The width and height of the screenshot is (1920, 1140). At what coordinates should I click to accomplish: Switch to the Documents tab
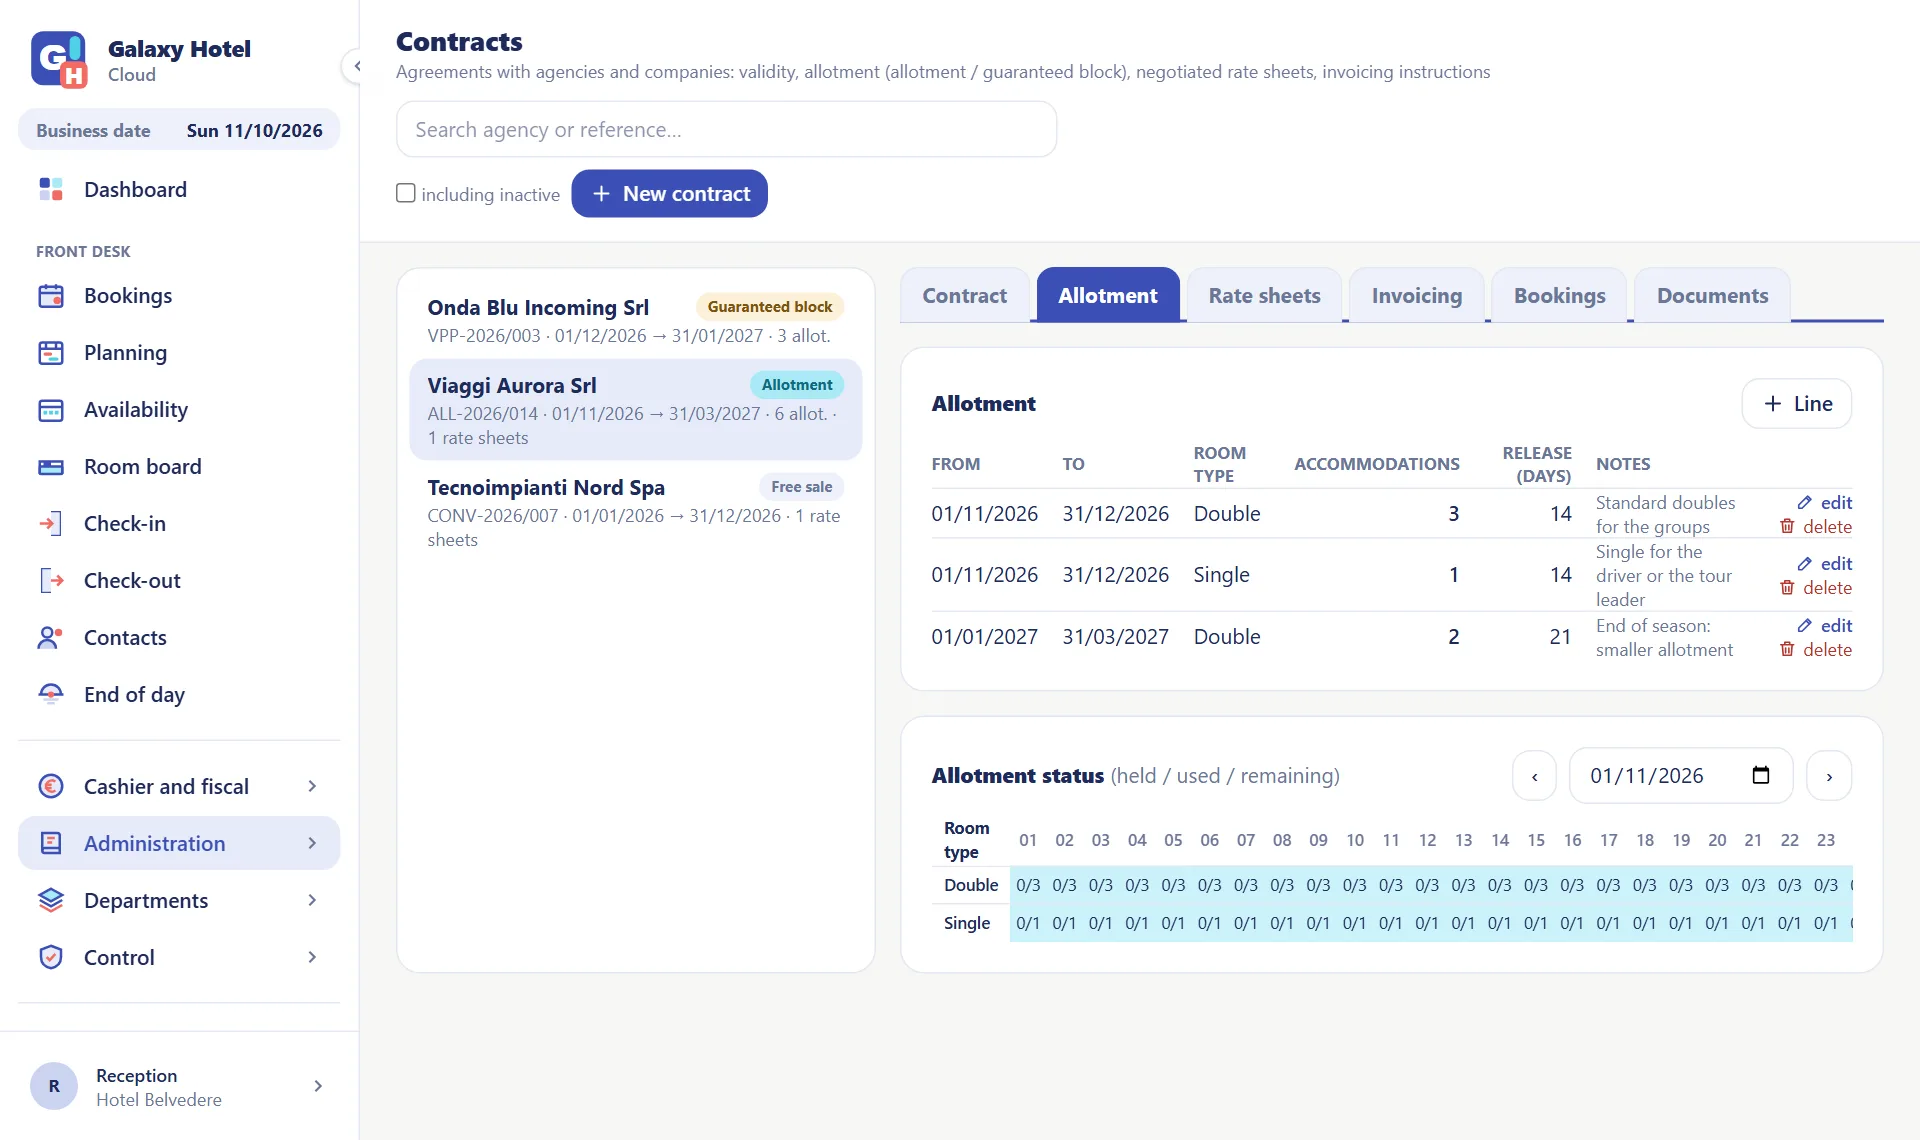(x=1712, y=295)
